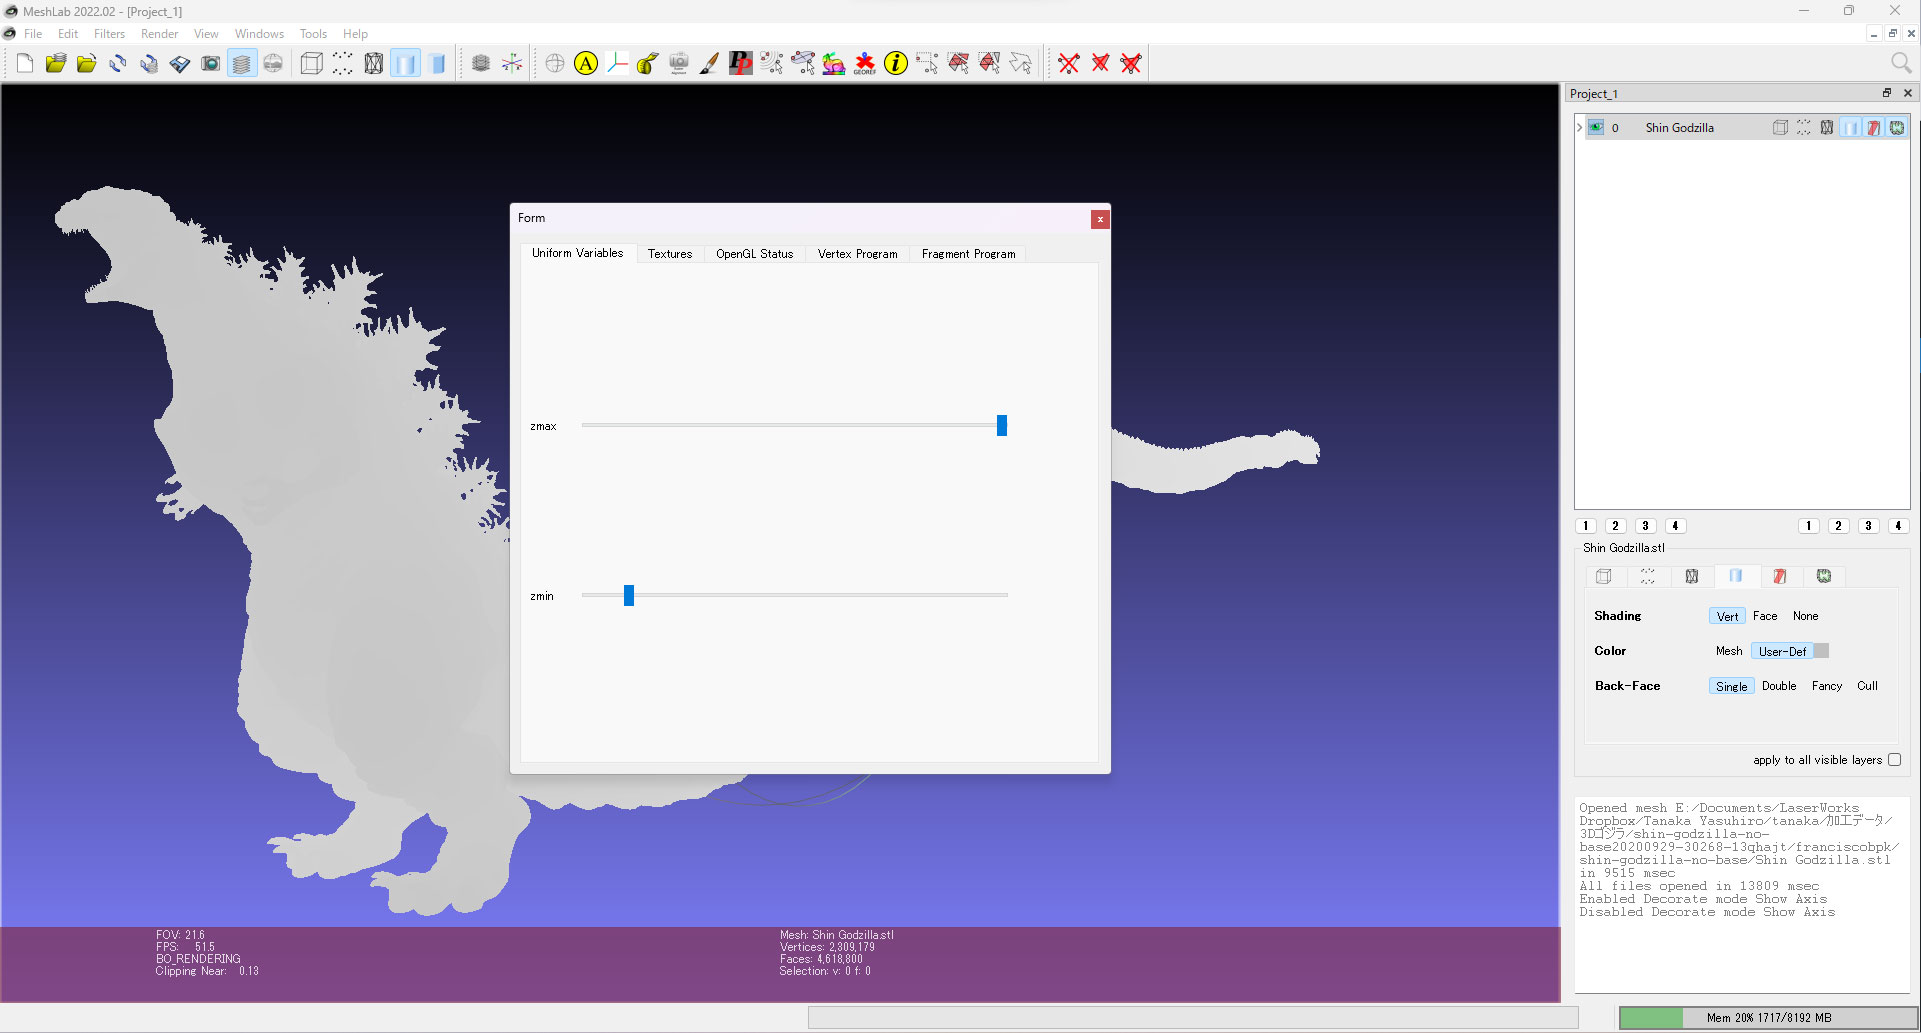The height and width of the screenshot is (1033, 1921).
Task: Click the yellow Get Info icon
Action: click(896, 64)
